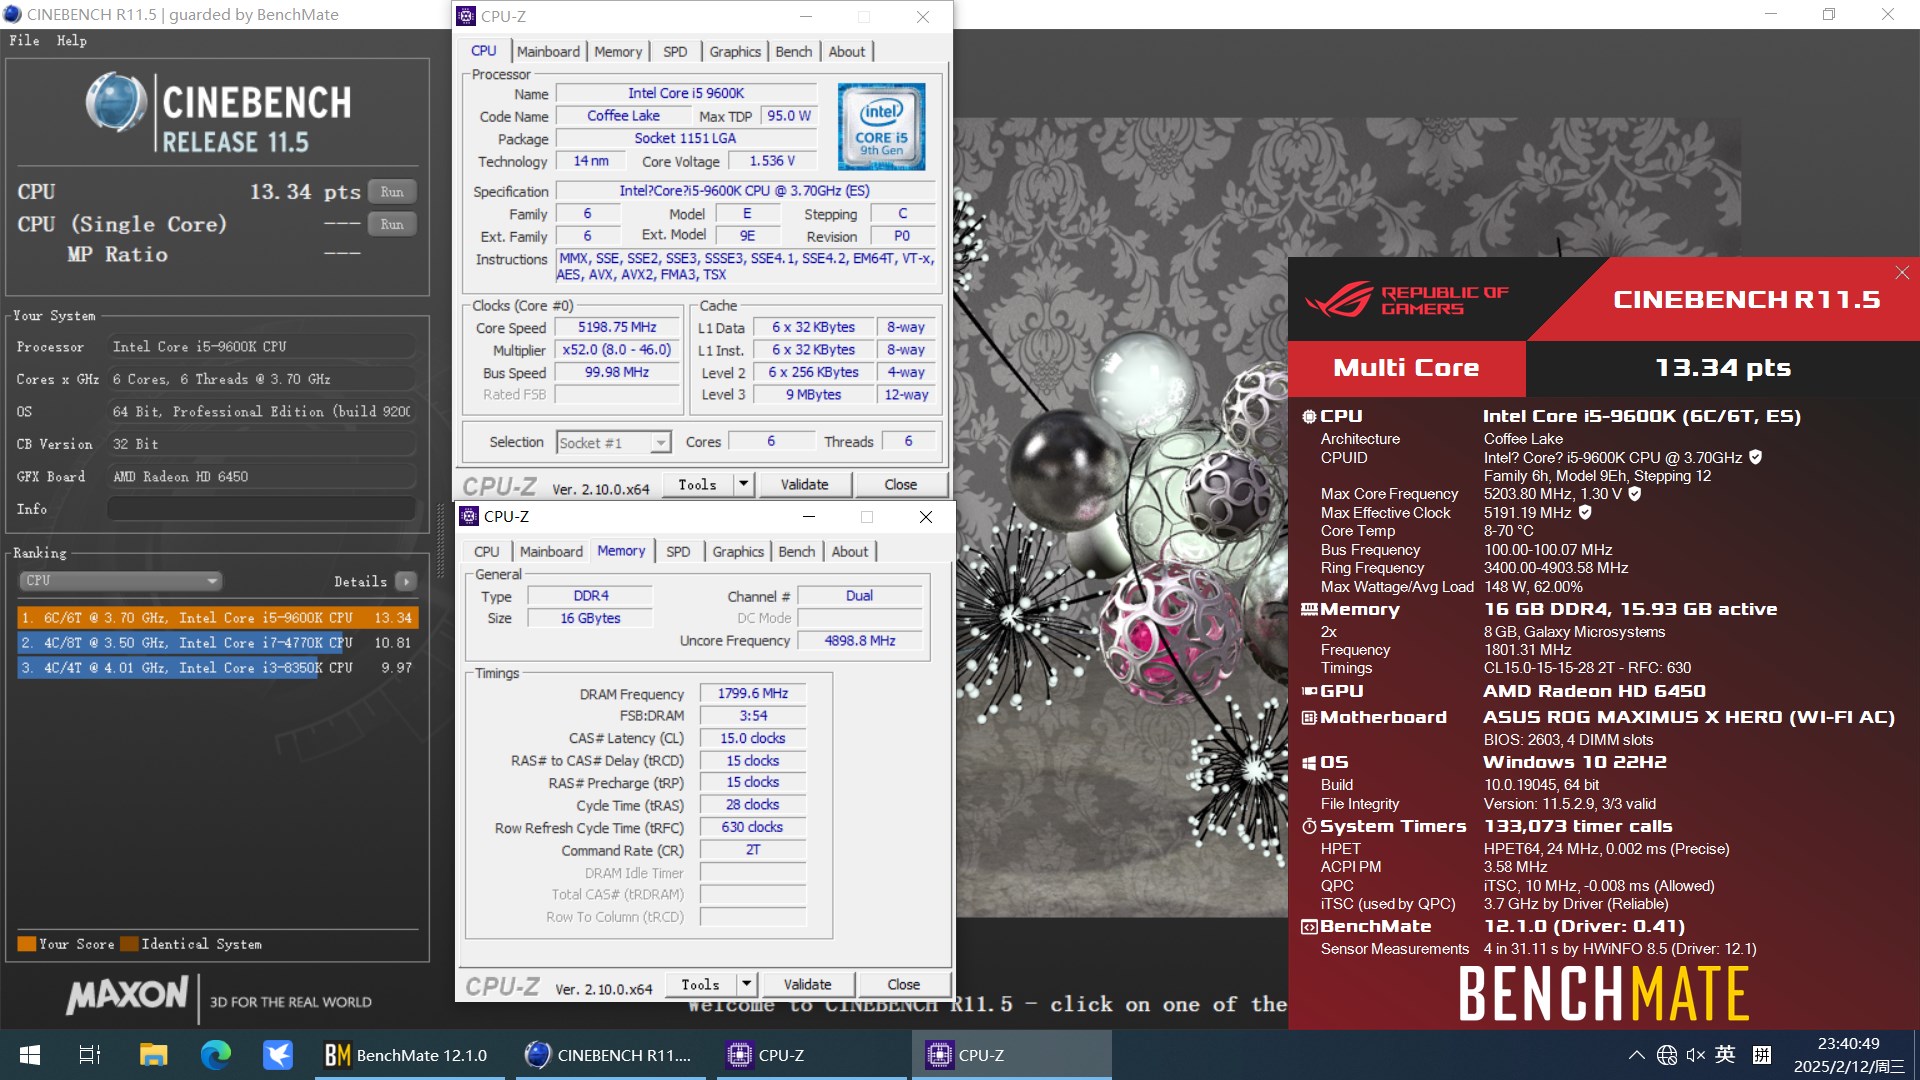
Task: Click the Intel Core i5 logo badge
Action: [x=881, y=127]
